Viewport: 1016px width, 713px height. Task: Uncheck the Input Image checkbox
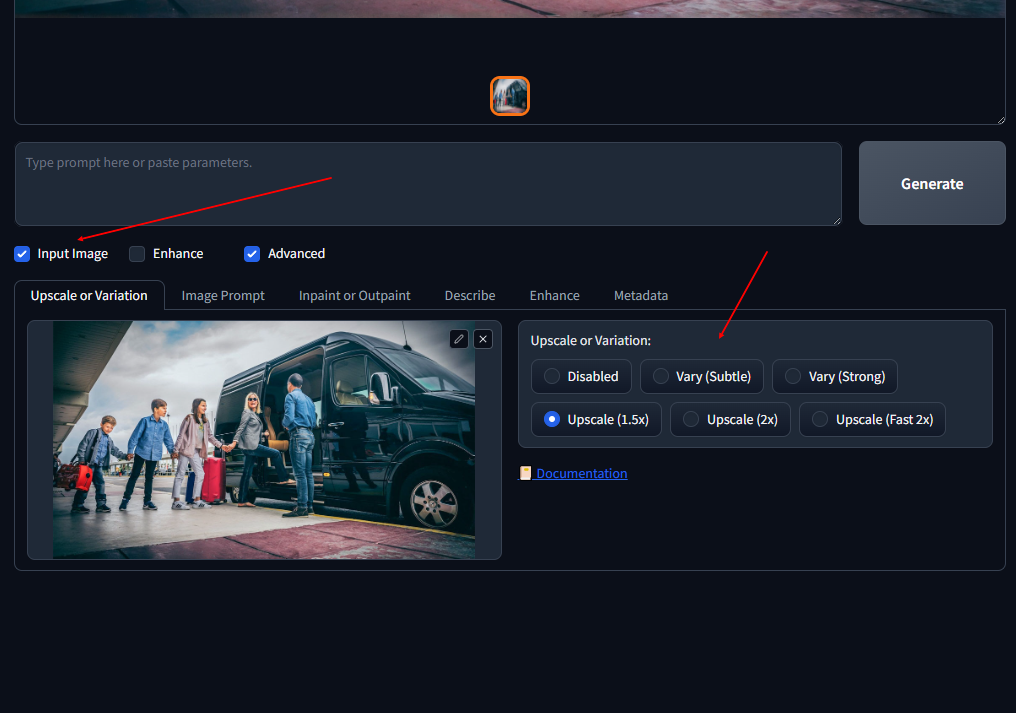click(22, 254)
